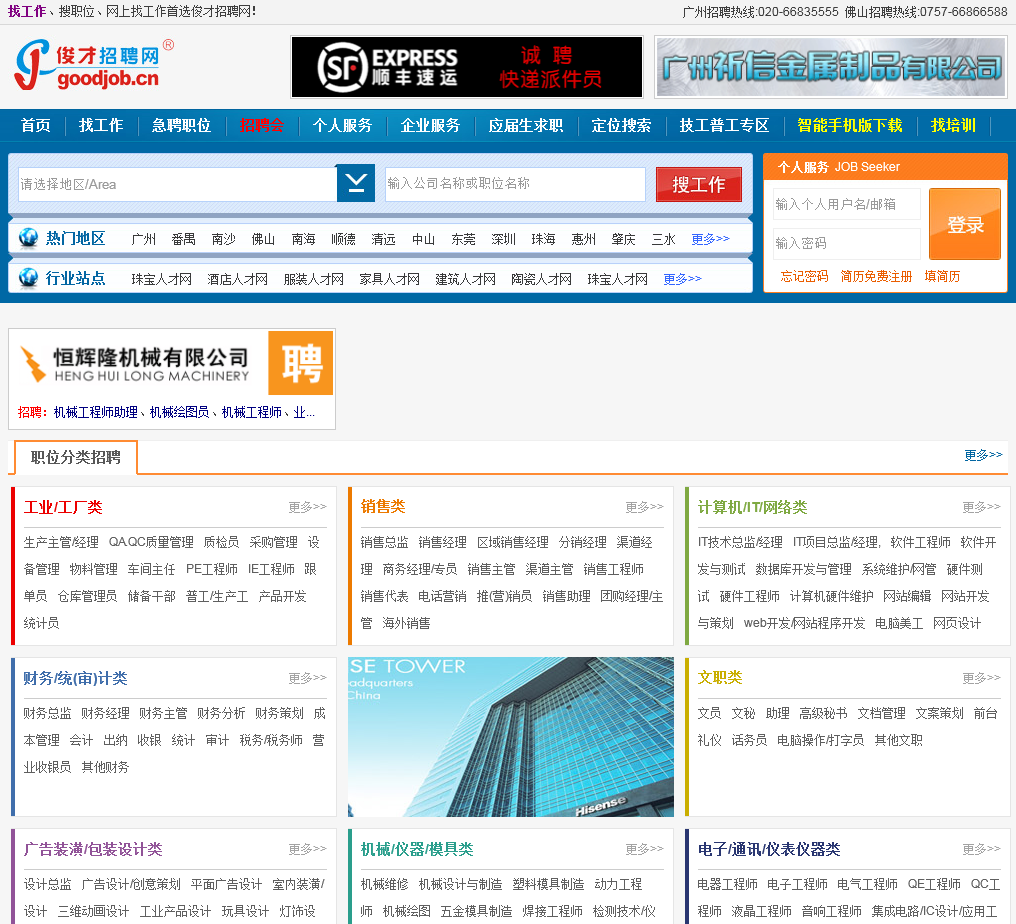Select 深圳 in hot areas
The width and height of the screenshot is (1016, 924).
[x=503, y=239]
